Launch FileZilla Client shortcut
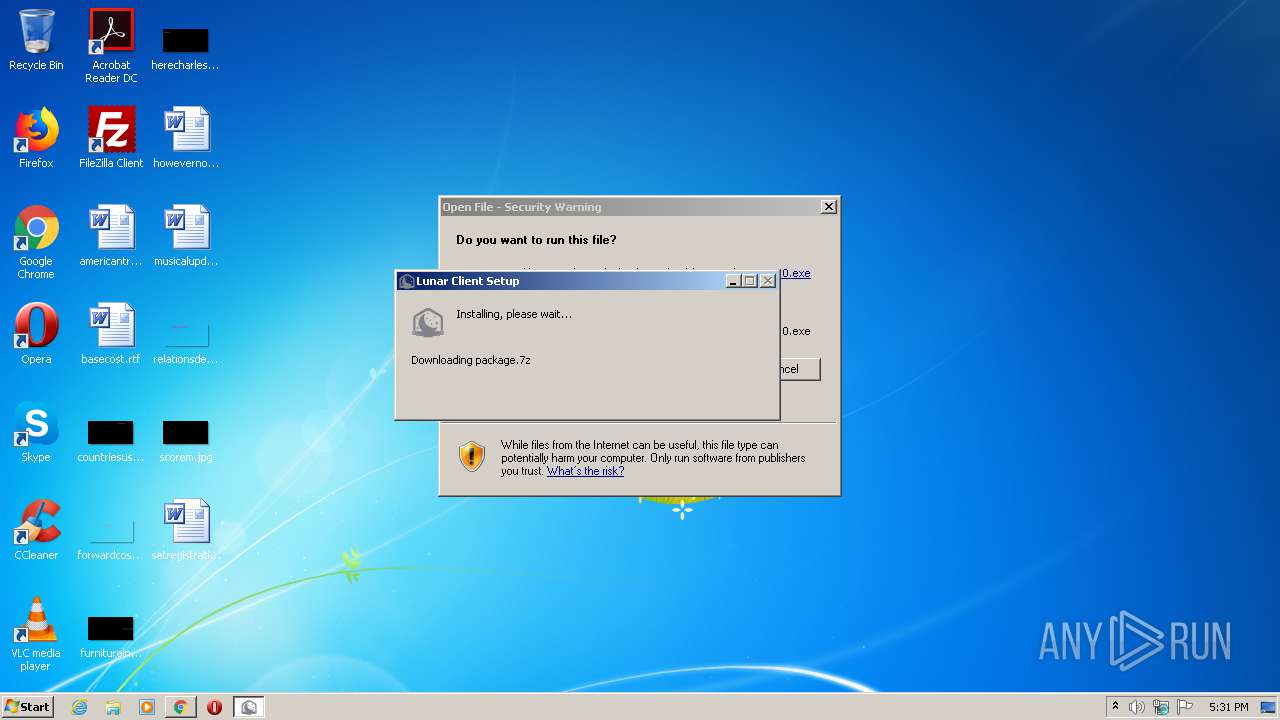Viewport: 1280px width, 720px height. 111,138
